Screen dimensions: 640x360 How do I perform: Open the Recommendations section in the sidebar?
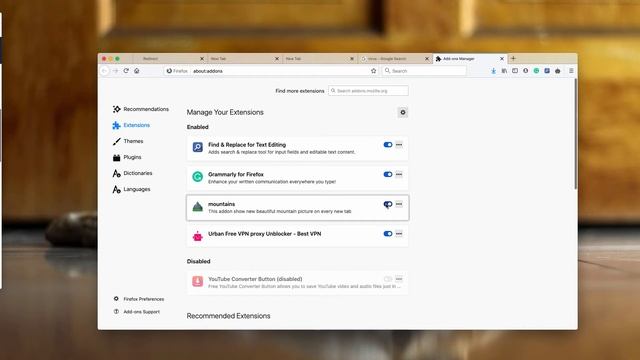coord(141,109)
